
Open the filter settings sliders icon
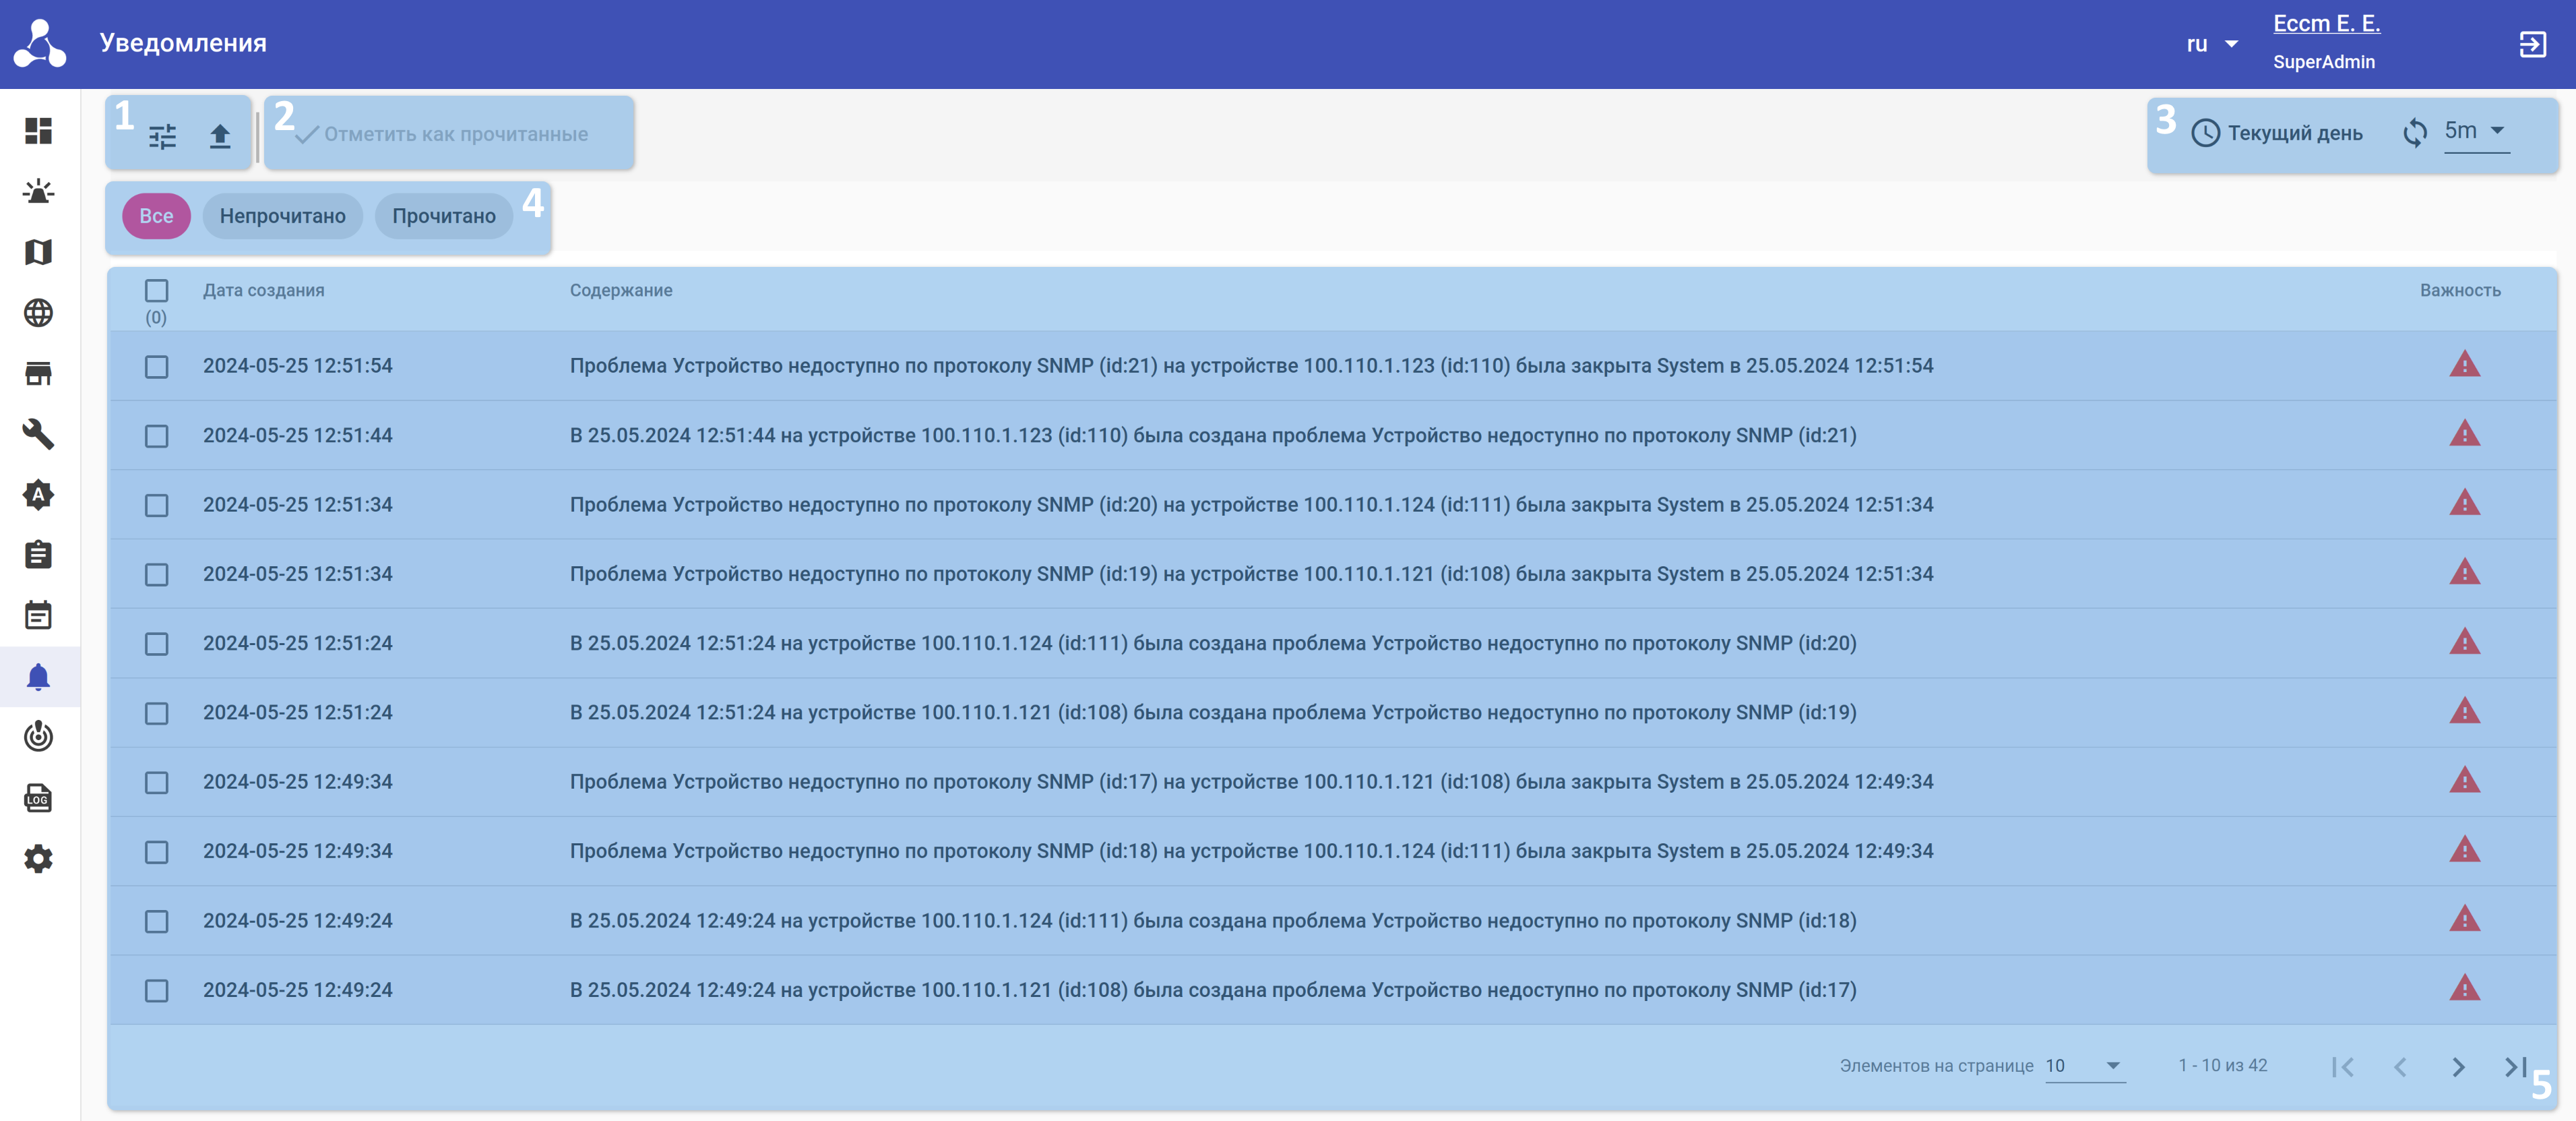point(162,136)
